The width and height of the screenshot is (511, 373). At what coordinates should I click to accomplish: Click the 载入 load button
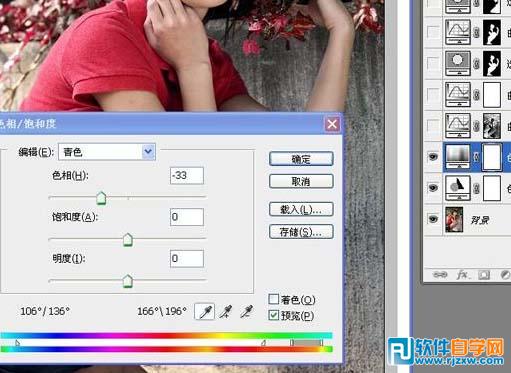coord(301,210)
